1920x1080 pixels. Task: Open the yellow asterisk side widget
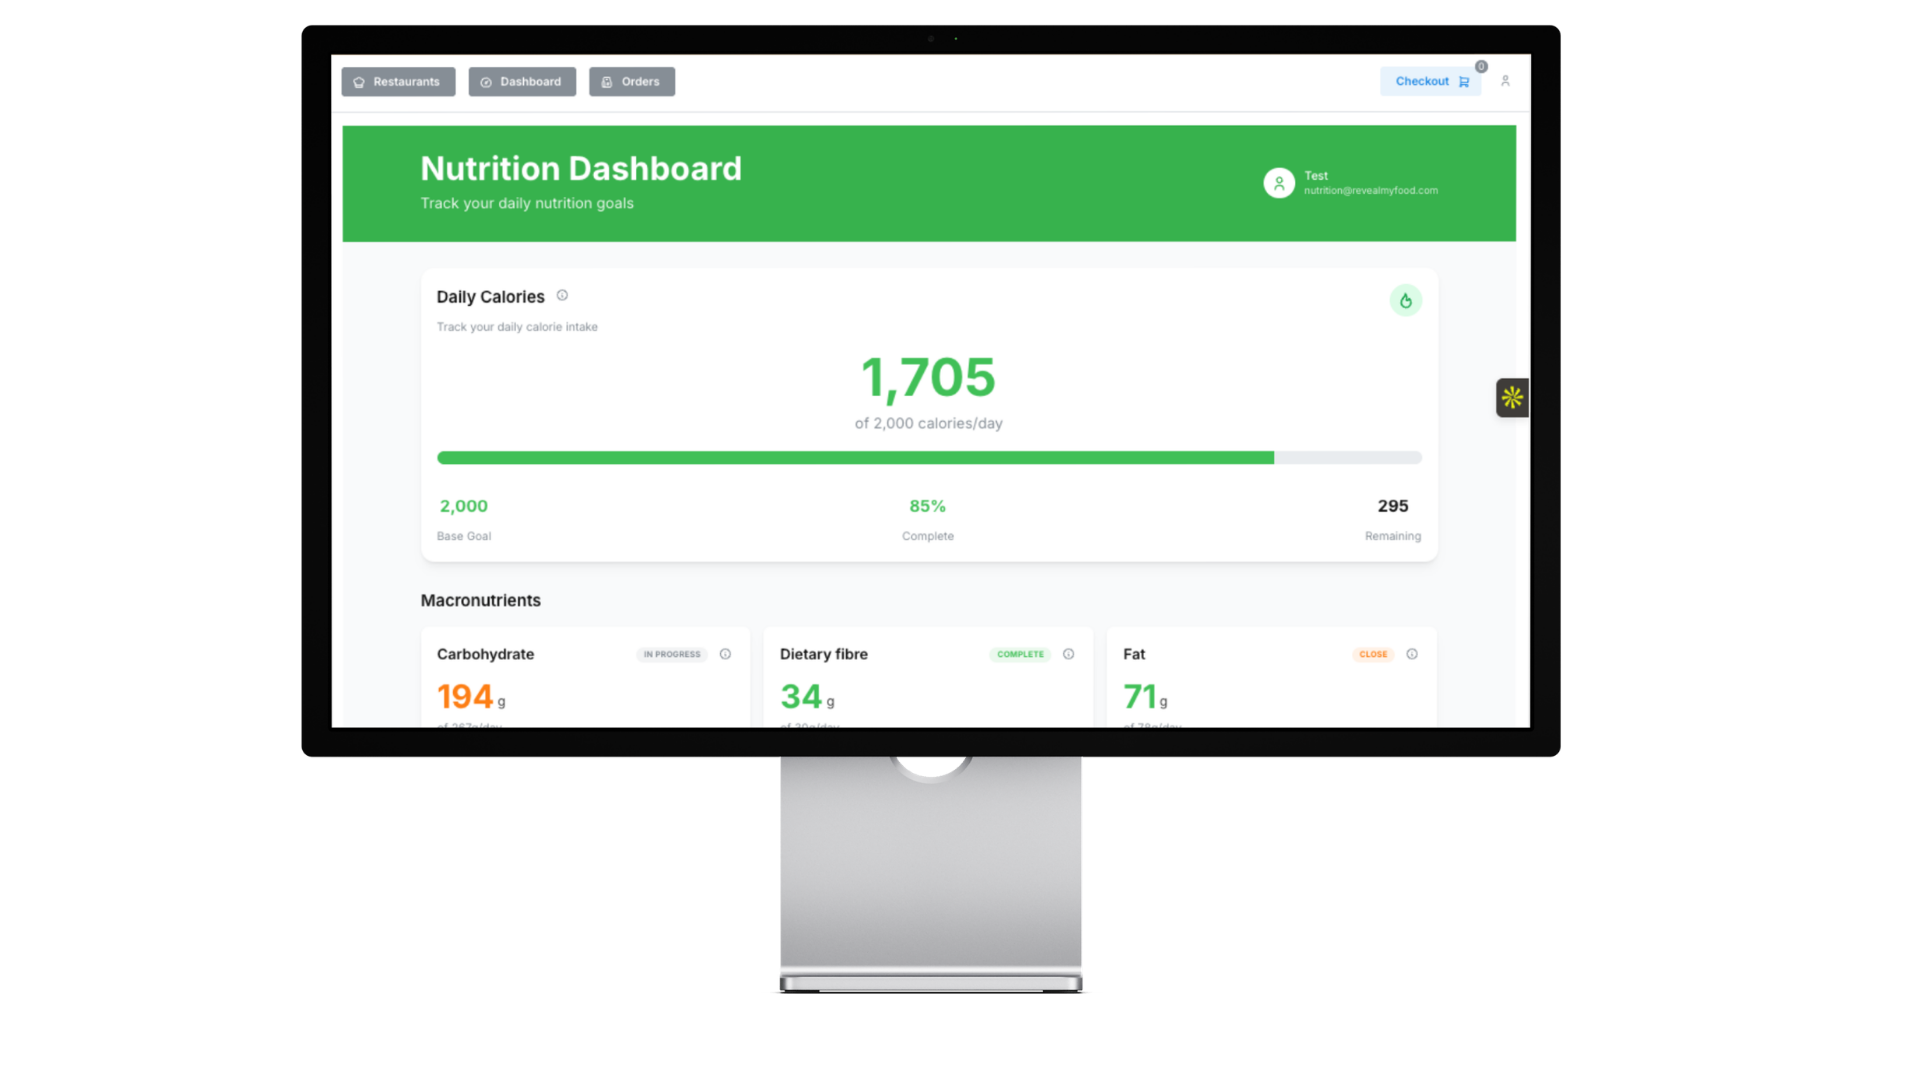click(x=1511, y=398)
